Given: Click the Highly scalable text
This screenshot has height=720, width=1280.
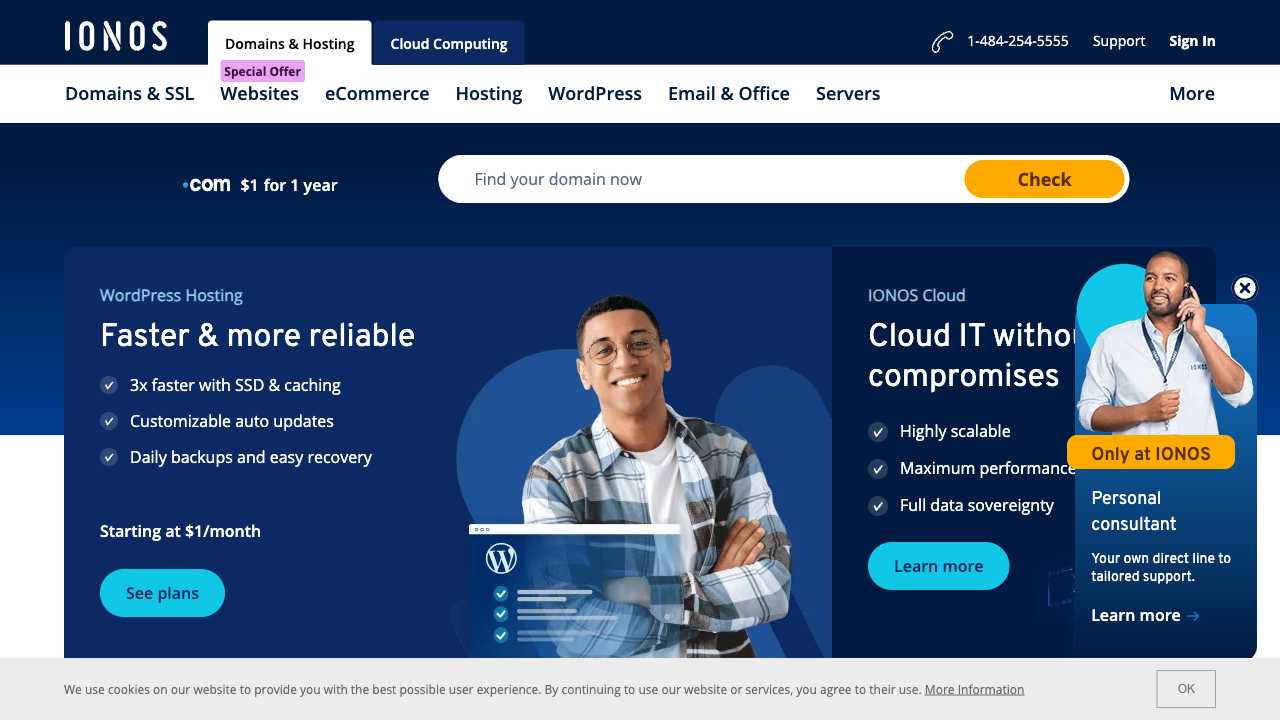Looking at the screenshot, I should click(955, 431).
